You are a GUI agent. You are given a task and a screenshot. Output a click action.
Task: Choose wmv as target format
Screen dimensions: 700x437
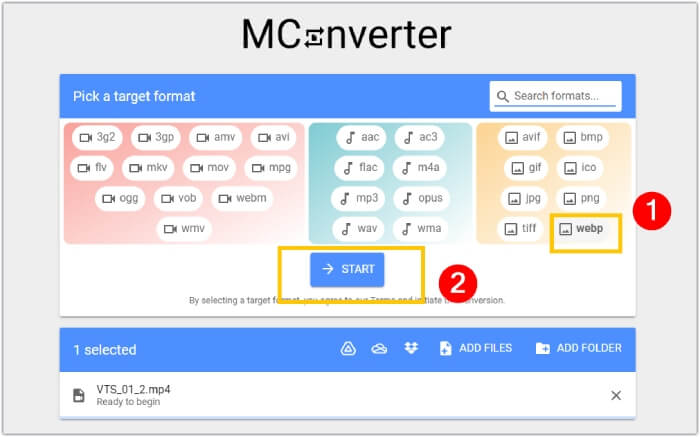click(184, 229)
